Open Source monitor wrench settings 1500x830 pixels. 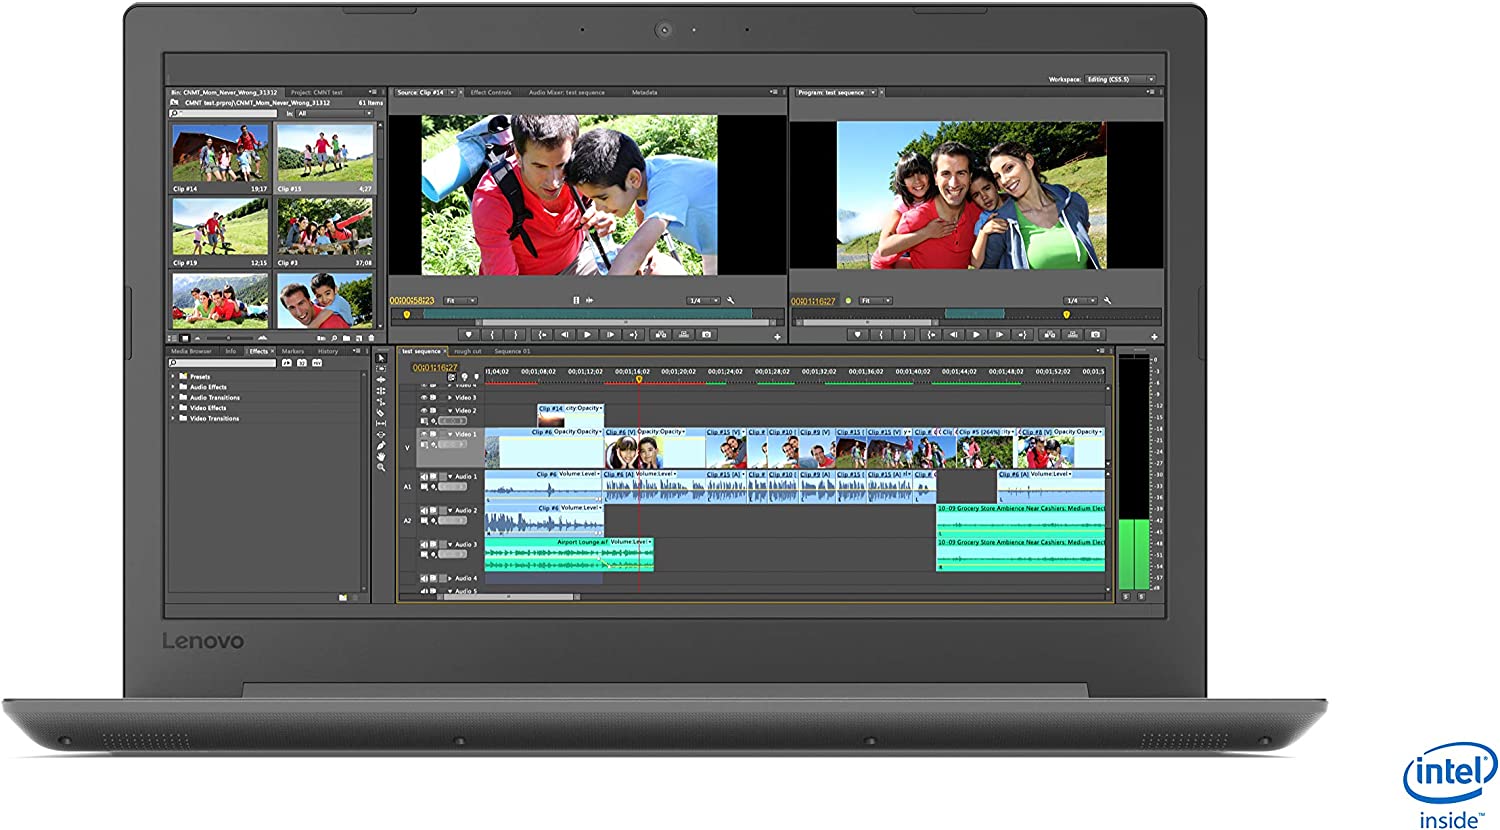[731, 300]
